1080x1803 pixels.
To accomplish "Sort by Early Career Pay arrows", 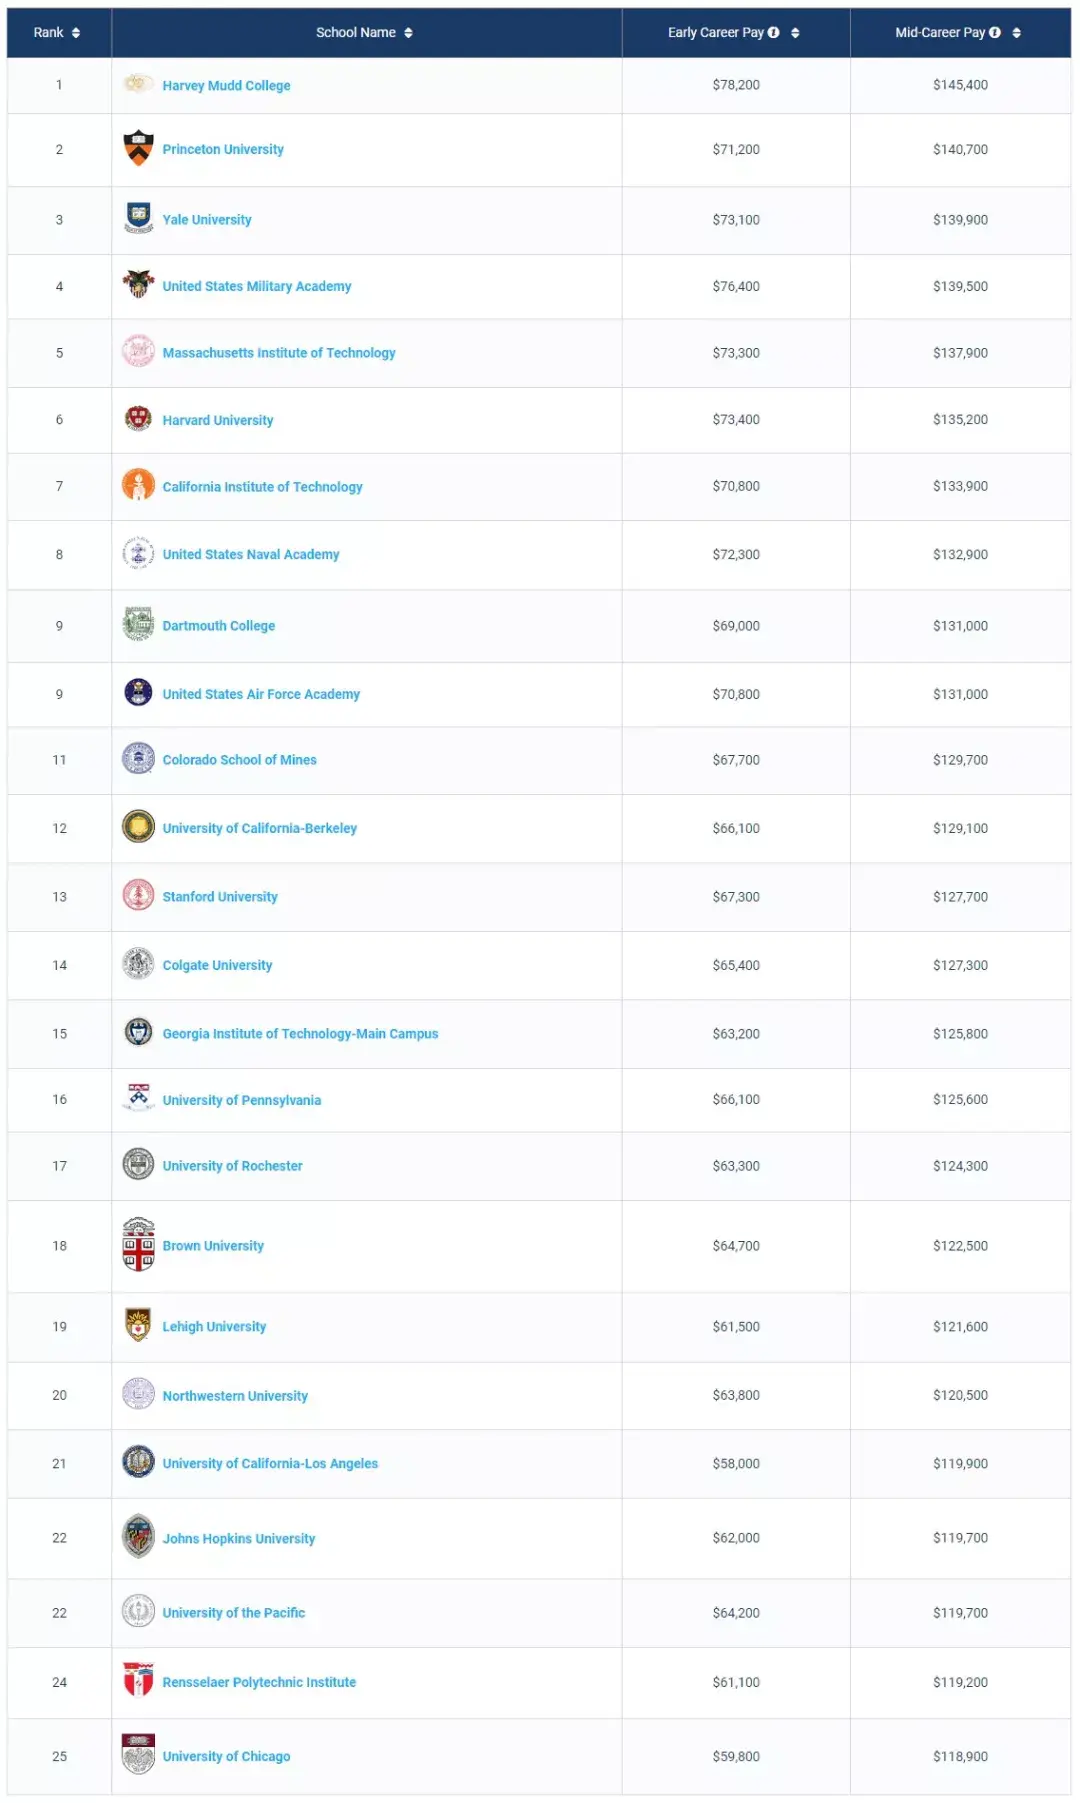I will click(x=795, y=33).
